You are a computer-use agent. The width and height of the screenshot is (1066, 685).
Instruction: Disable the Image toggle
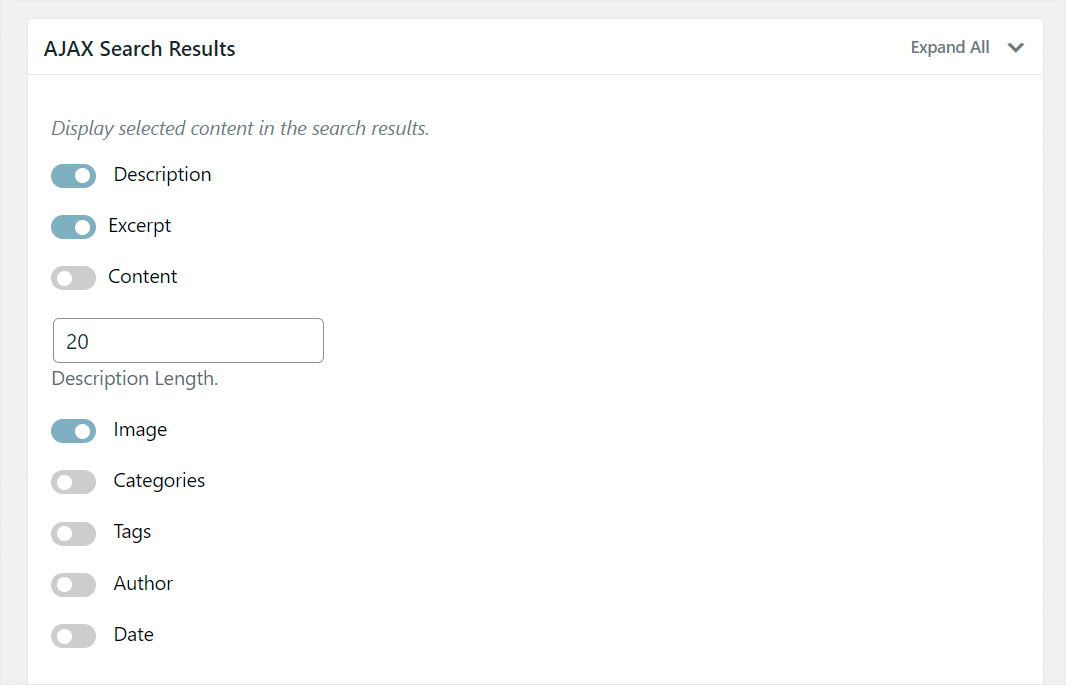coord(73,430)
